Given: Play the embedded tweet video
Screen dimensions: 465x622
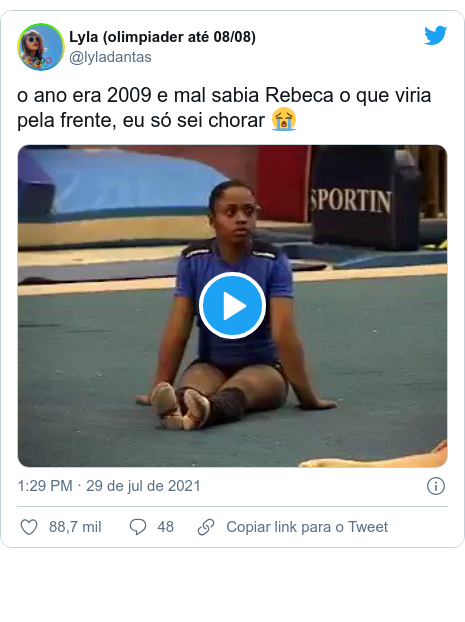Looking at the screenshot, I should pyautogui.click(x=232, y=305).
